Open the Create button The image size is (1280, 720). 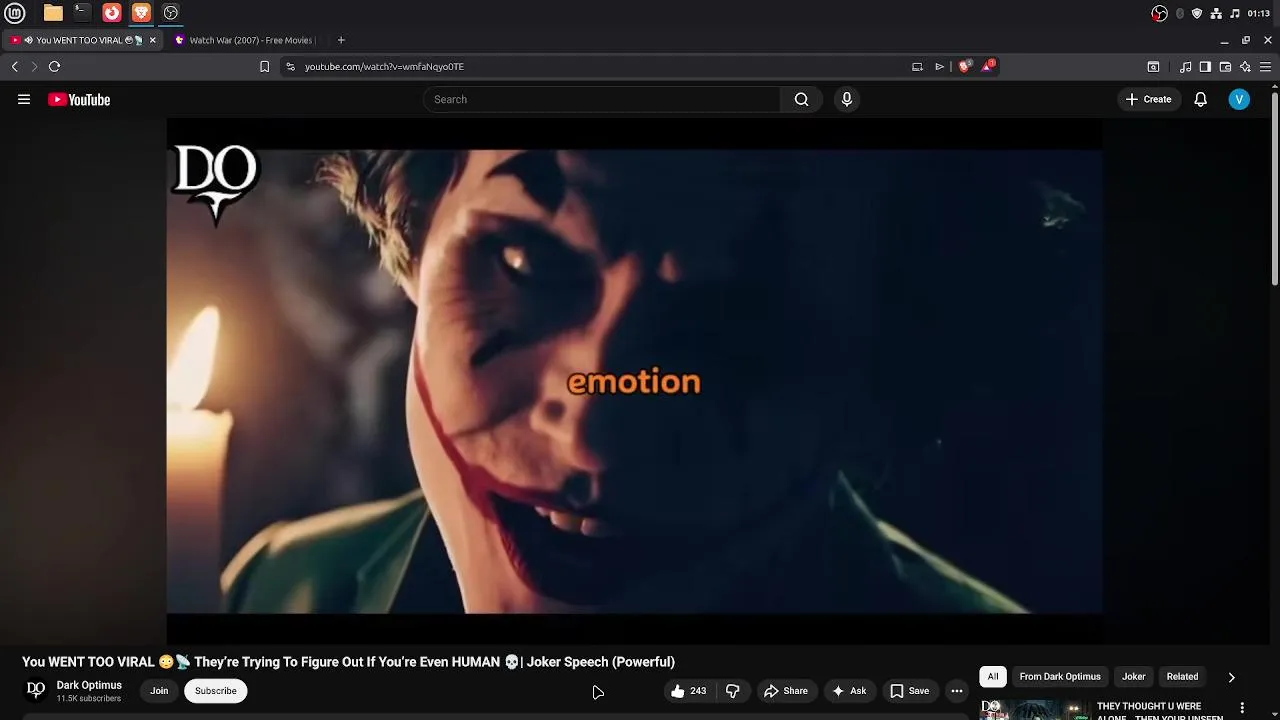pos(1148,99)
